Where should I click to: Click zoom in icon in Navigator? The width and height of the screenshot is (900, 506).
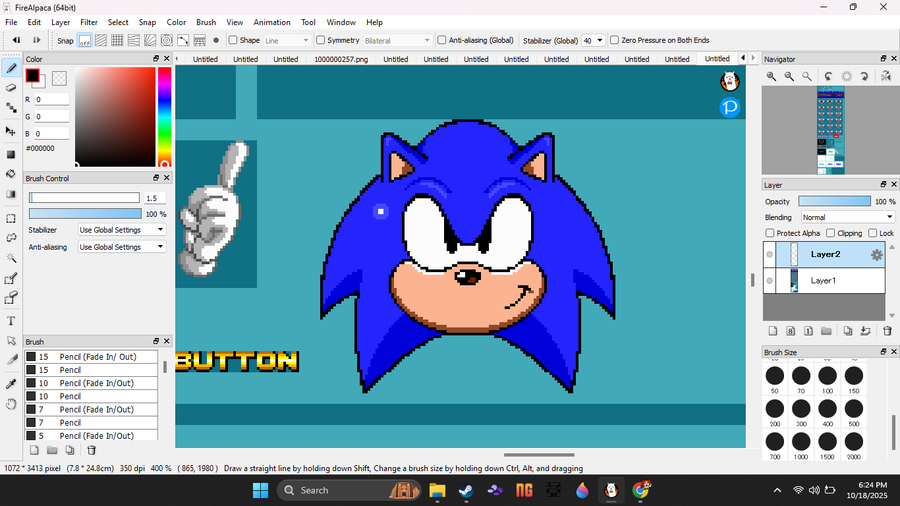point(771,76)
